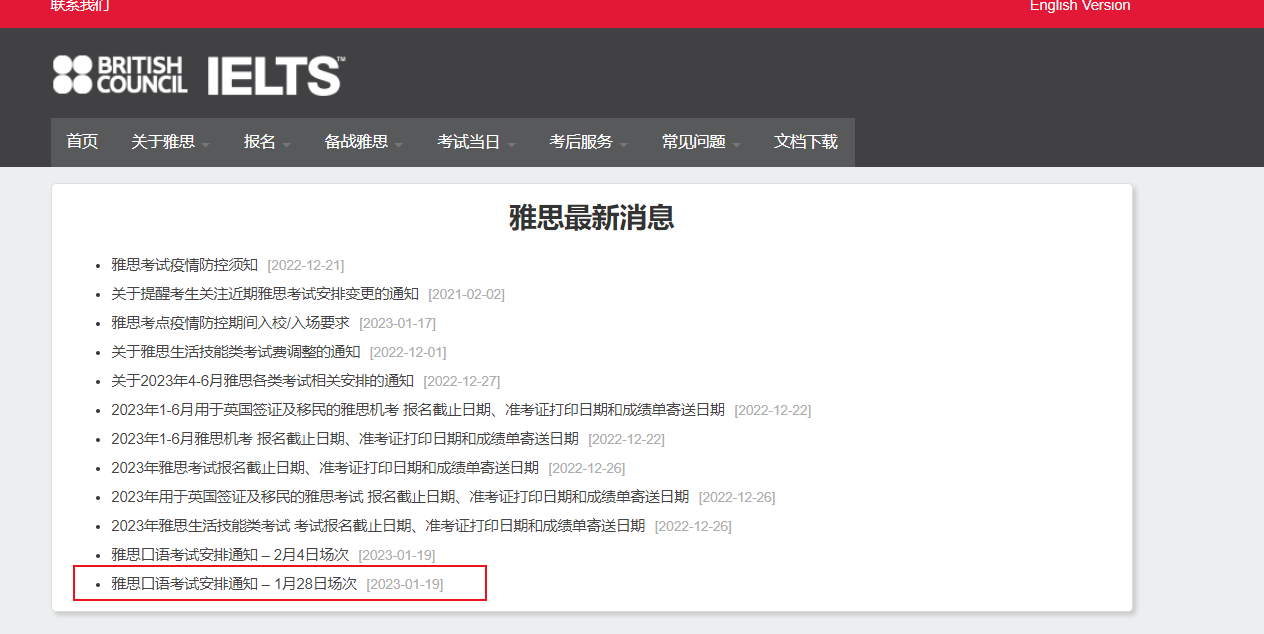Read the 关于雅思生活技能类考试费调整的通知 notice
This screenshot has height=634, width=1264.
click(x=235, y=352)
